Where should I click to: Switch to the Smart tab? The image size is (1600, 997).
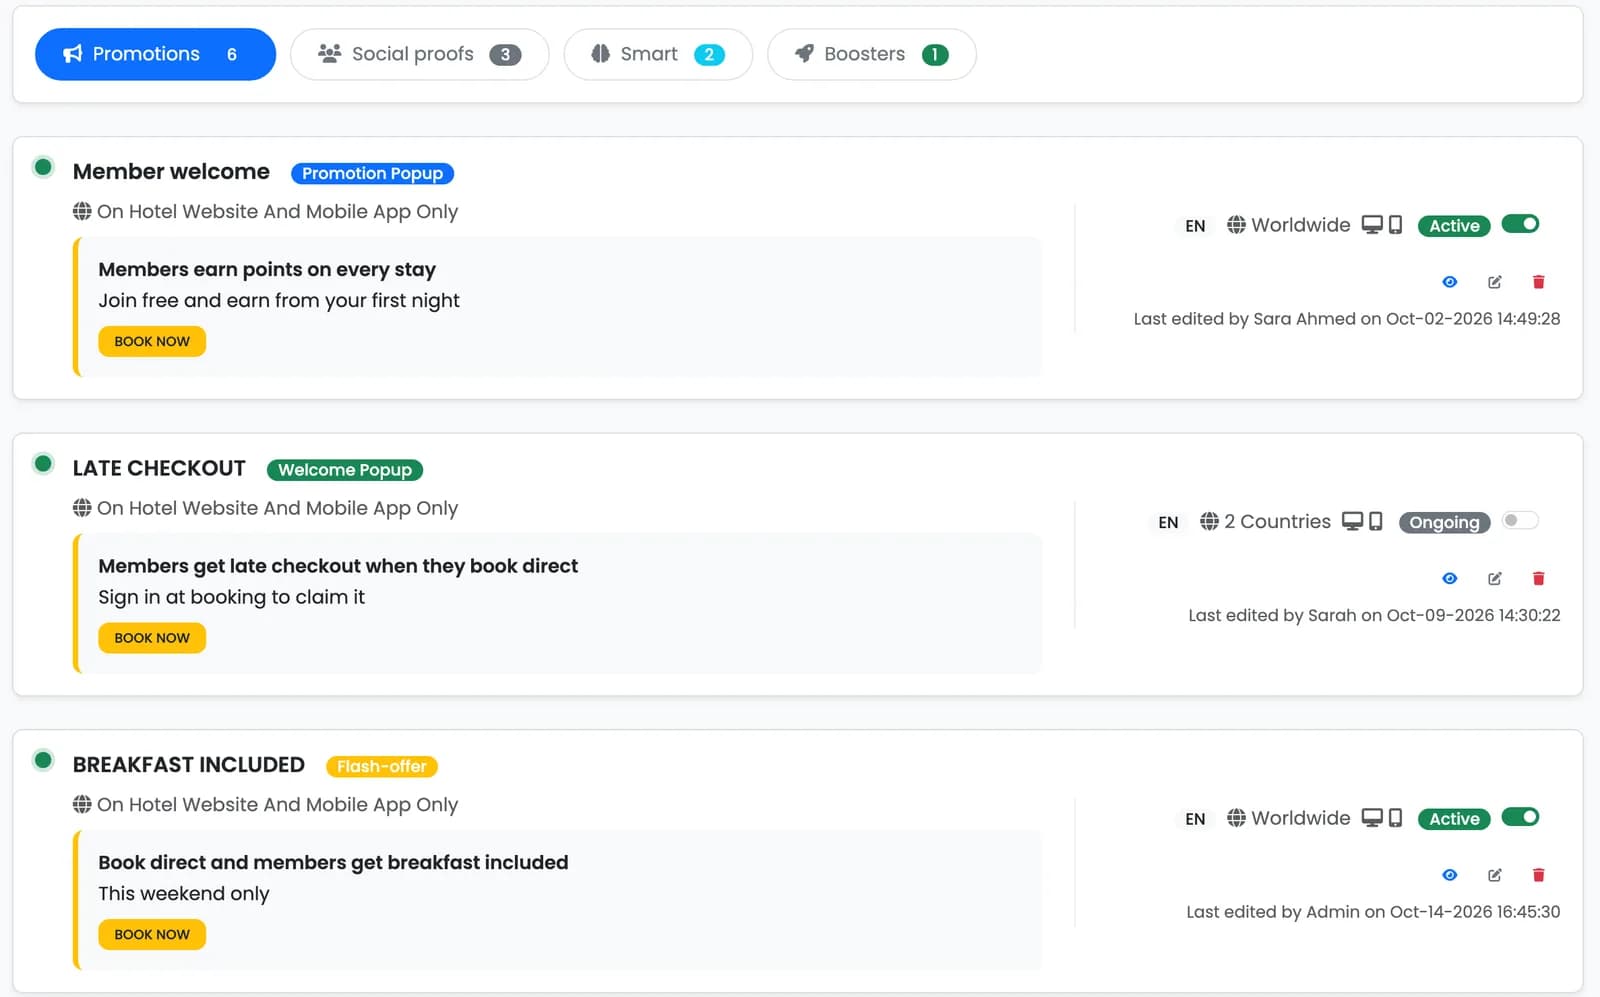(x=658, y=54)
